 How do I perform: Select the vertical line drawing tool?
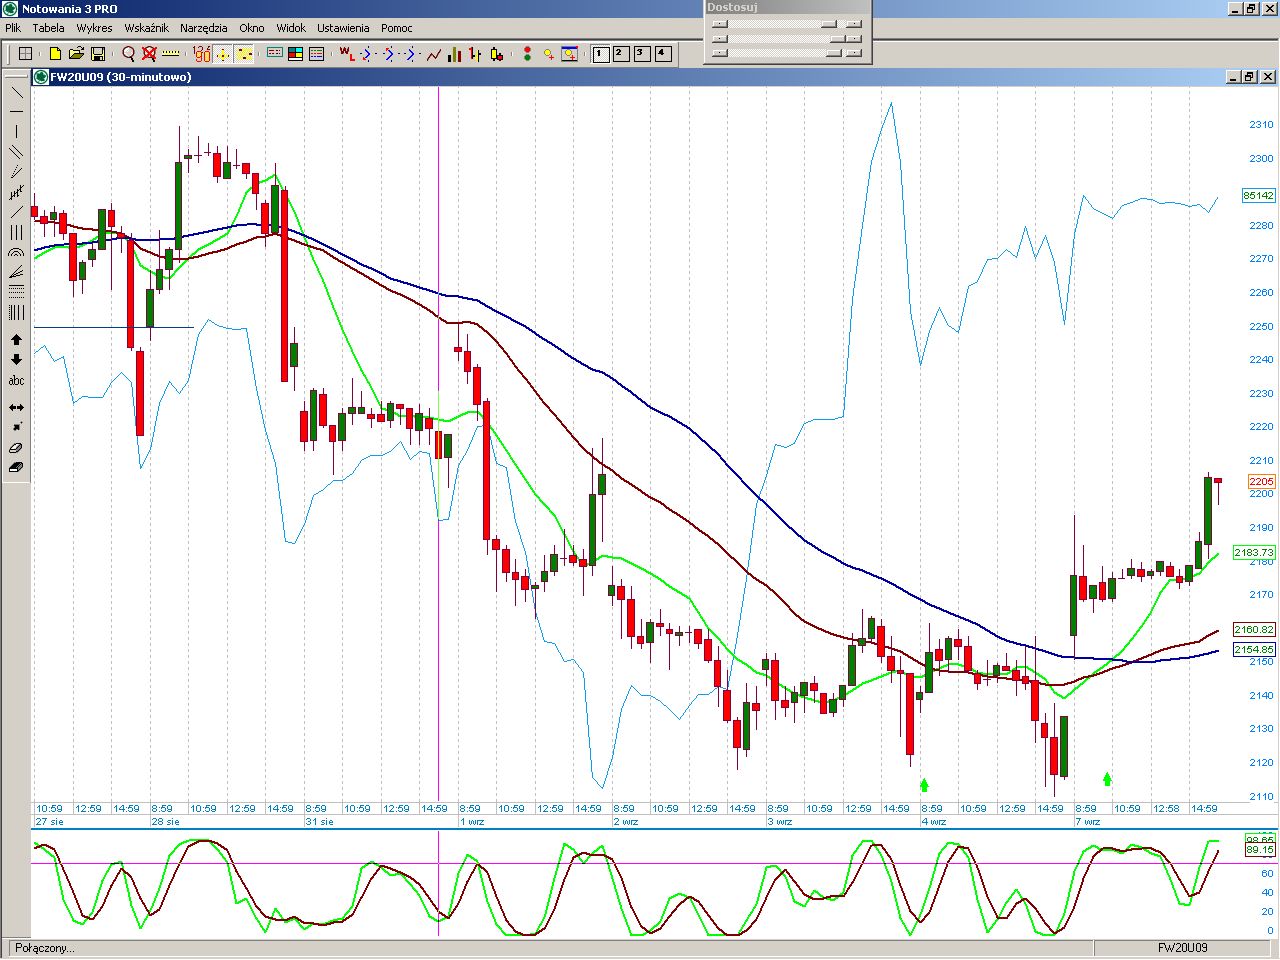click(x=16, y=132)
